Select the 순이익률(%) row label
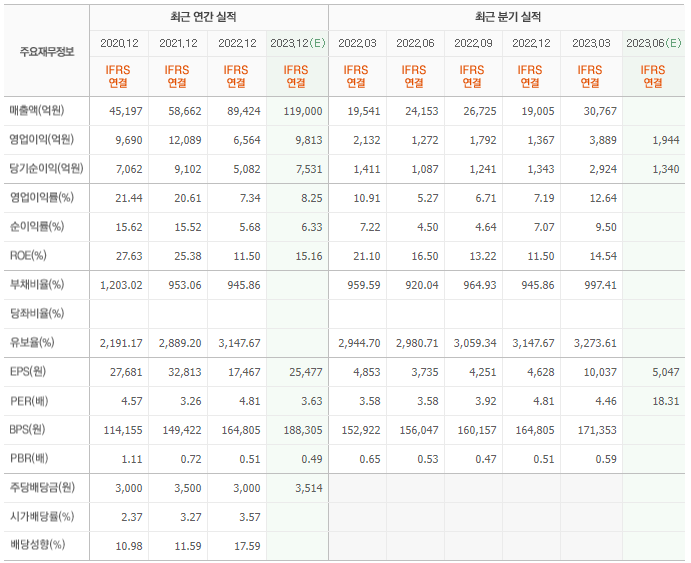This screenshot has width=691, height=563. point(37,226)
